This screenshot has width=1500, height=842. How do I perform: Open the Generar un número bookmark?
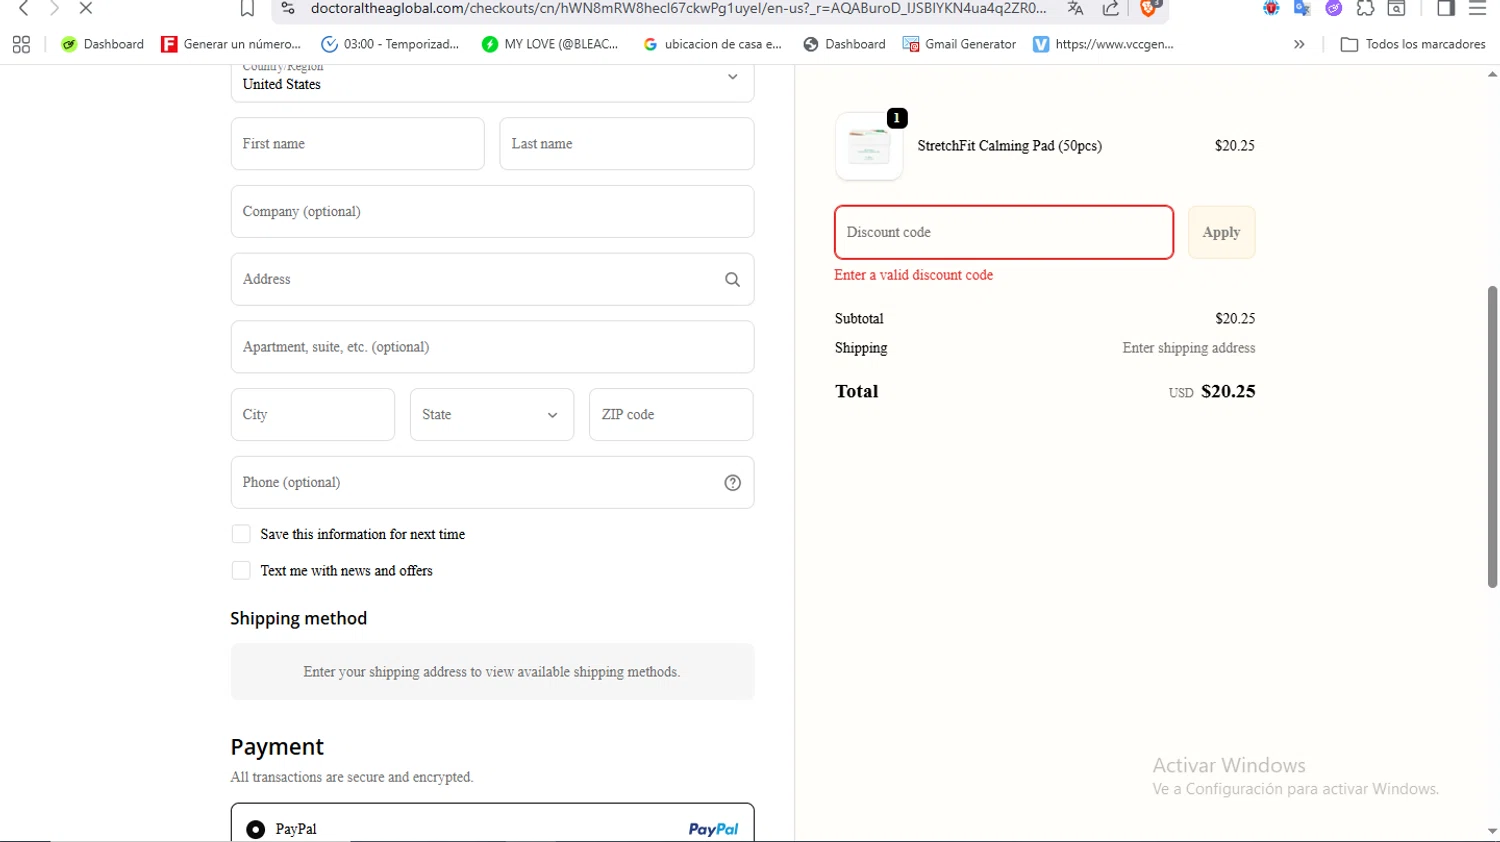click(x=231, y=44)
